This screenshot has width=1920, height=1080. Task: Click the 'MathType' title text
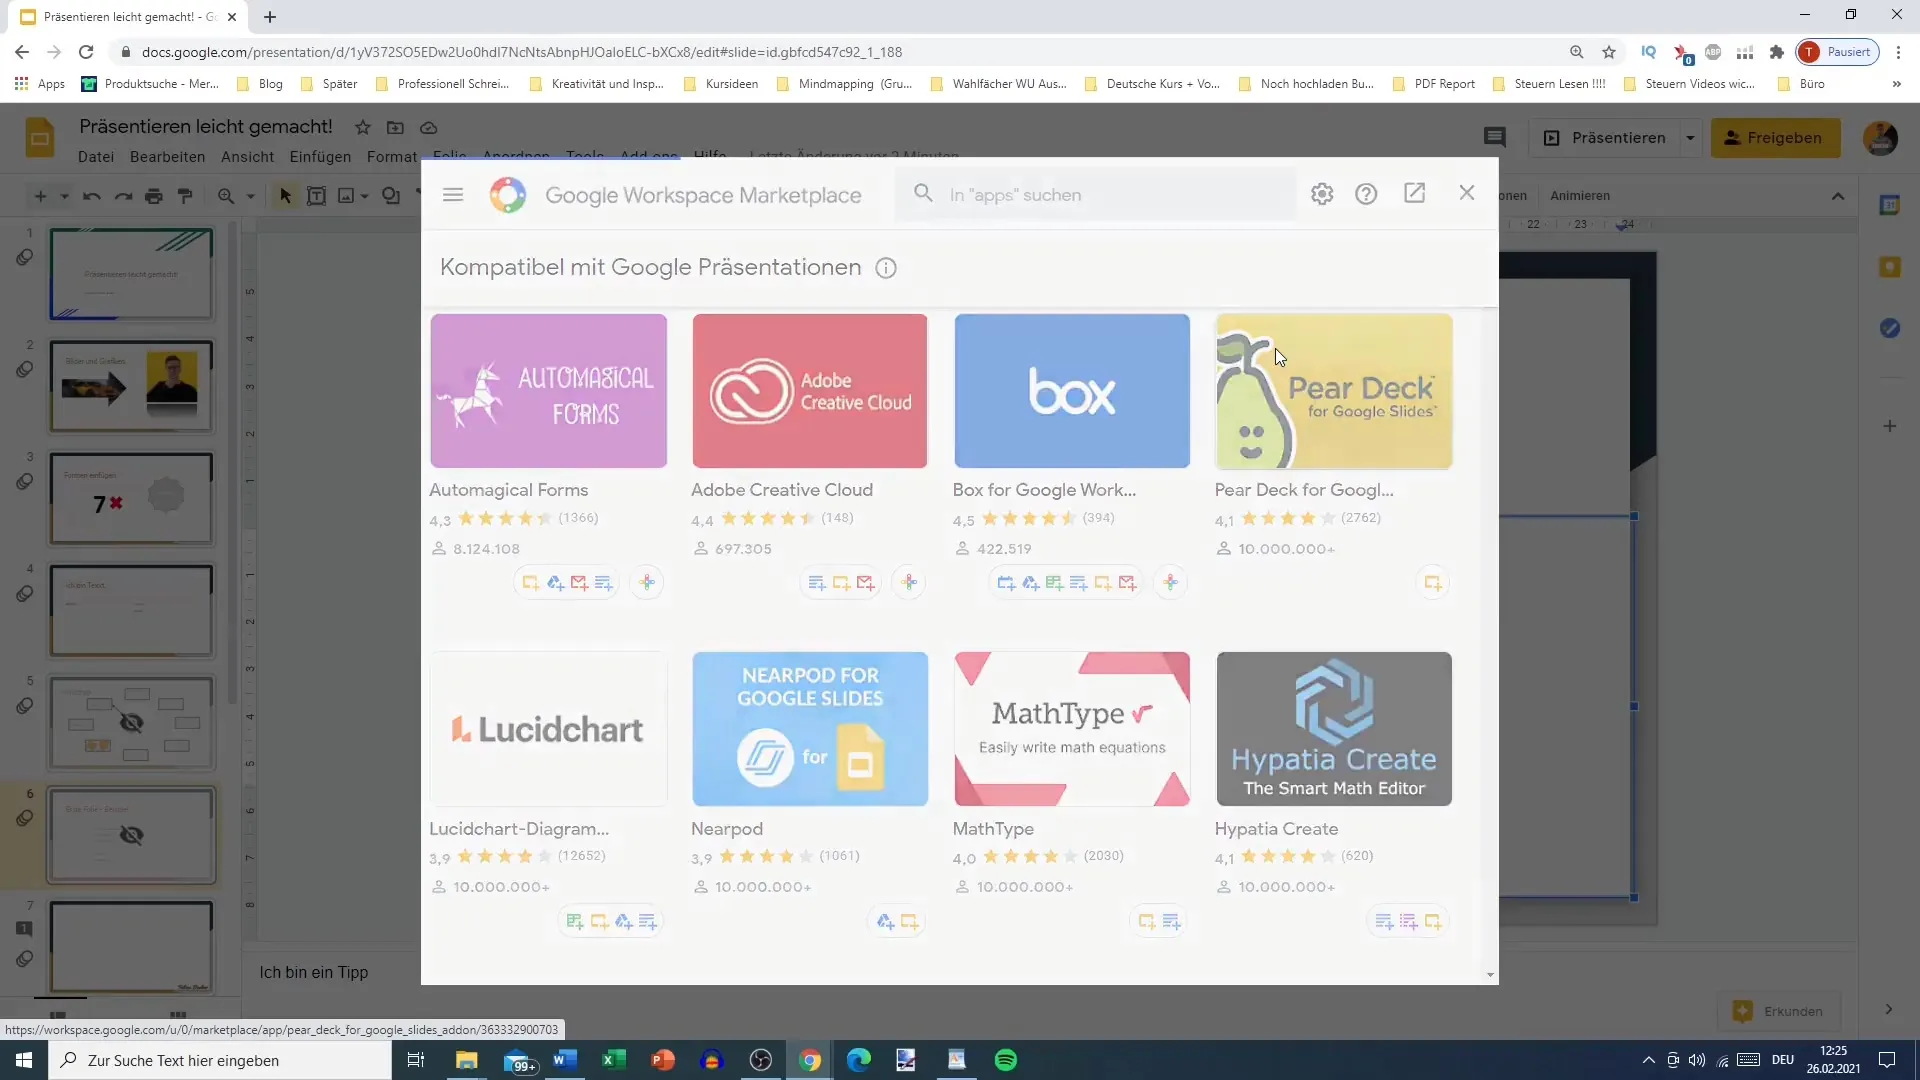pyautogui.click(x=993, y=829)
